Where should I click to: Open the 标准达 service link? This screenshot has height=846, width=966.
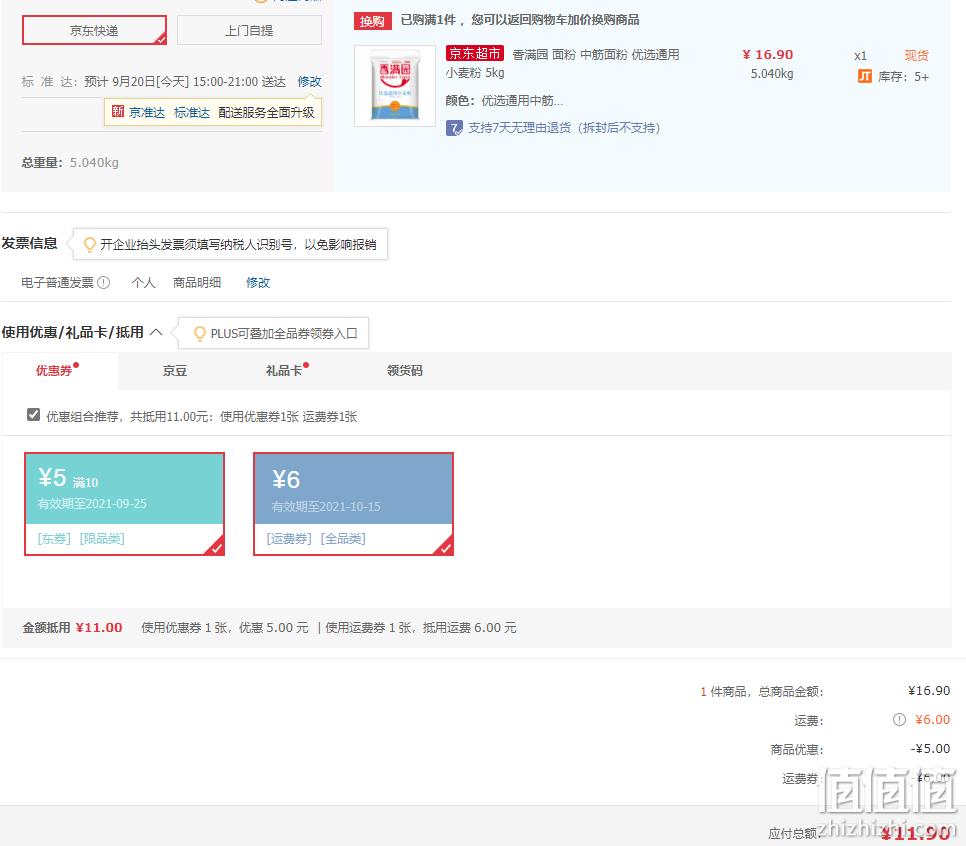coord(192,113)
